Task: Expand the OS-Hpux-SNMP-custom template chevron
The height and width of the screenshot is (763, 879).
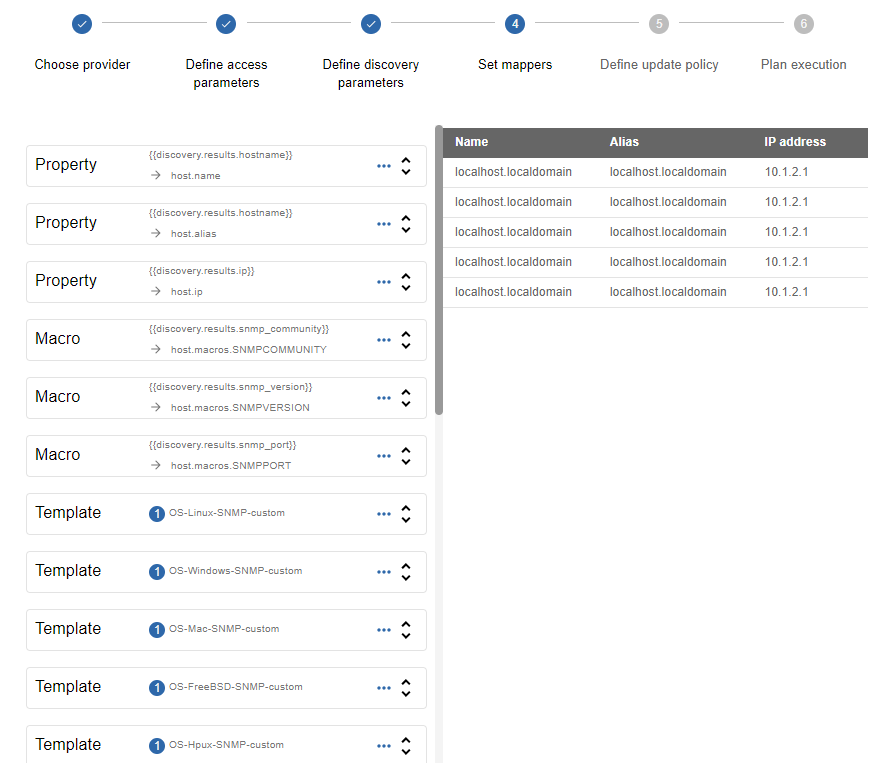Action: pyautogui.click(x=406, y=745)
